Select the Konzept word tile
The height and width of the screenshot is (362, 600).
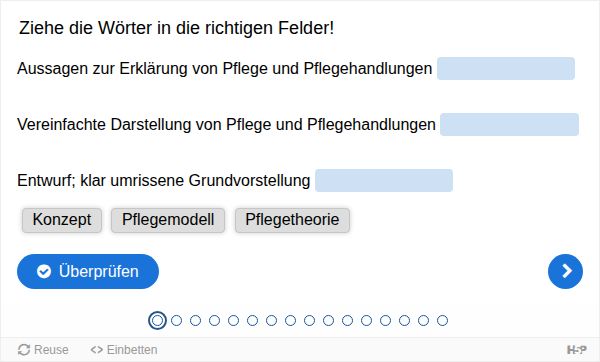click(62, 220)
